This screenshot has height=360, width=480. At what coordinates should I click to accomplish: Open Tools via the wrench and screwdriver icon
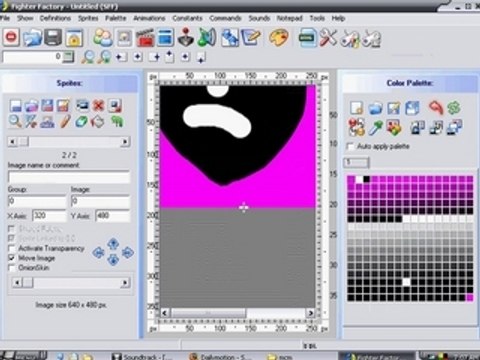pos(328,38)
